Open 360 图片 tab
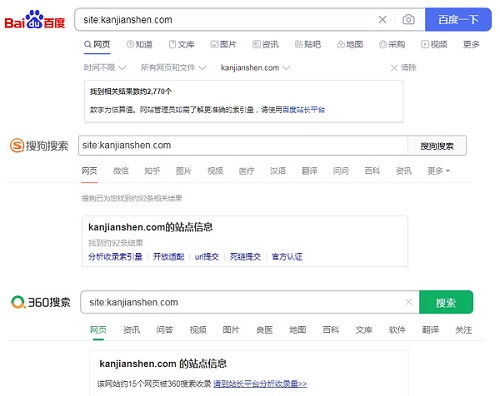This screenshot has height=396, width=500. pyautogui.click(x=231, y=330)
